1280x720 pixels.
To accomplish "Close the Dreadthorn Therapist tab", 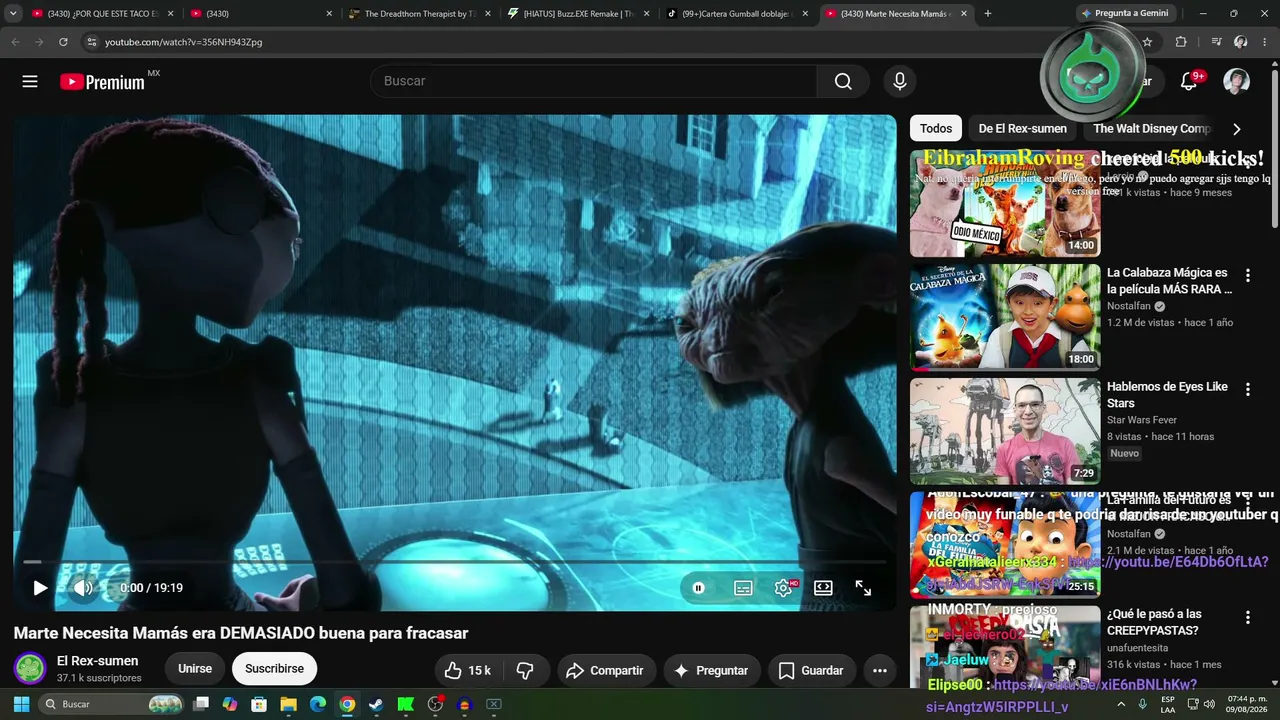I will 488,14.
